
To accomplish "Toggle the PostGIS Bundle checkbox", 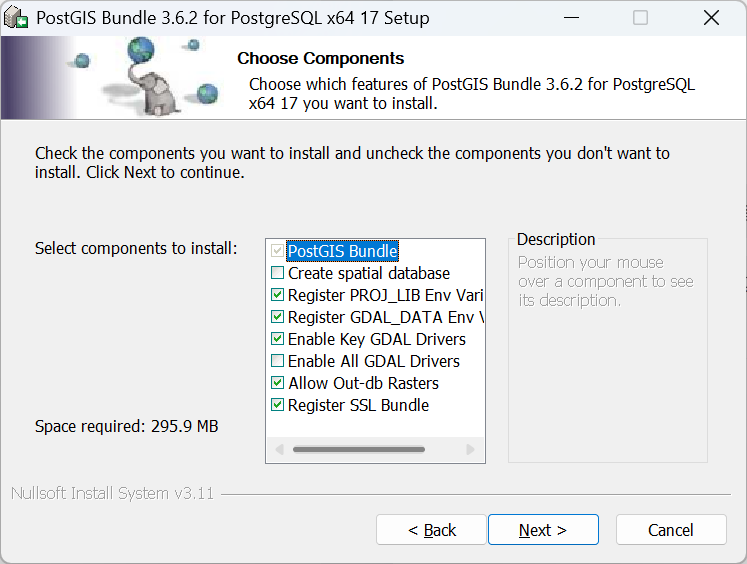I will pyautogui.click(x=277, y=251).
